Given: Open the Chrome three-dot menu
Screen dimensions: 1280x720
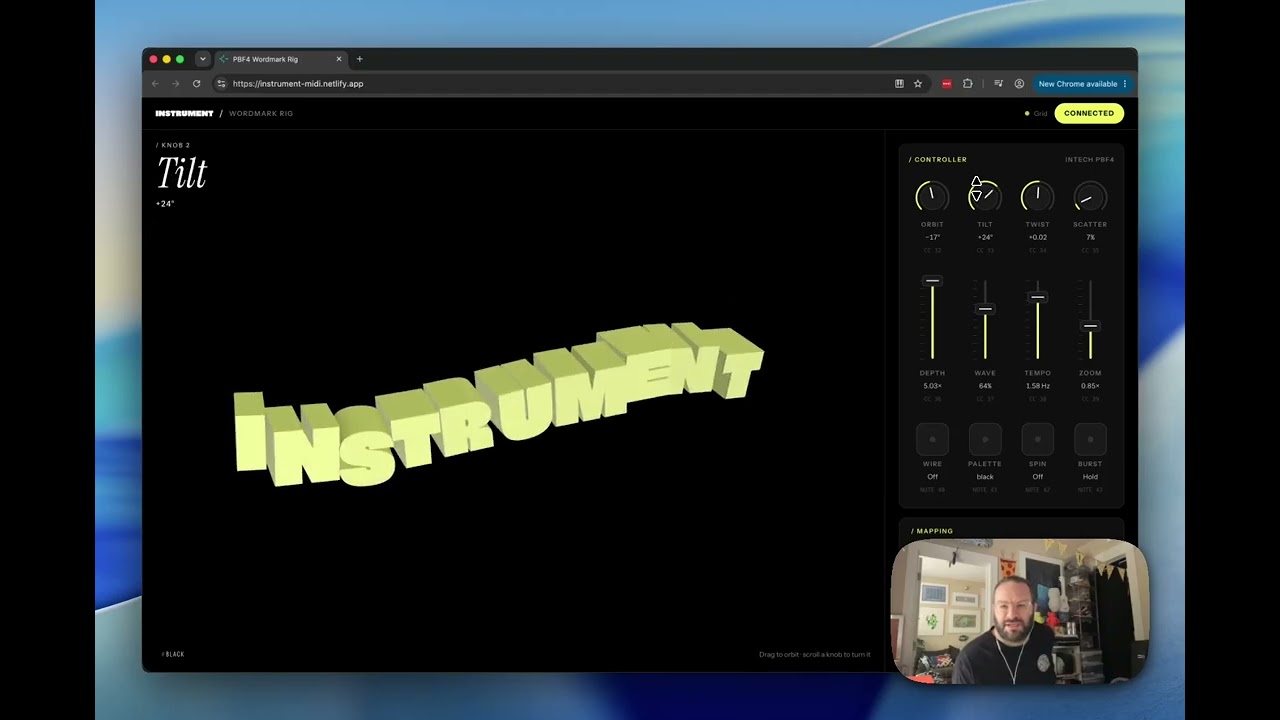Looking at the screenshot, I should coord(1125,84).
